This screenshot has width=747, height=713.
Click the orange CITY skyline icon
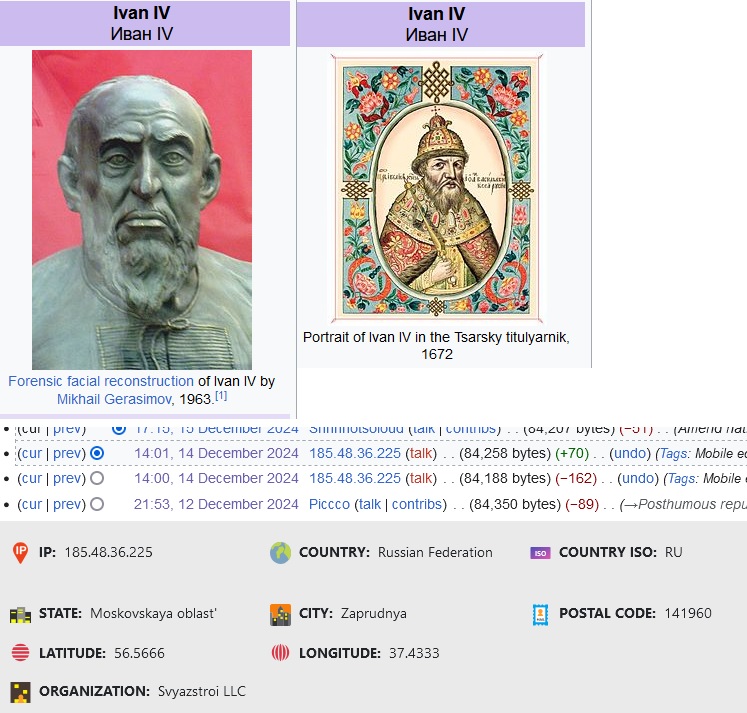(280, 614)
